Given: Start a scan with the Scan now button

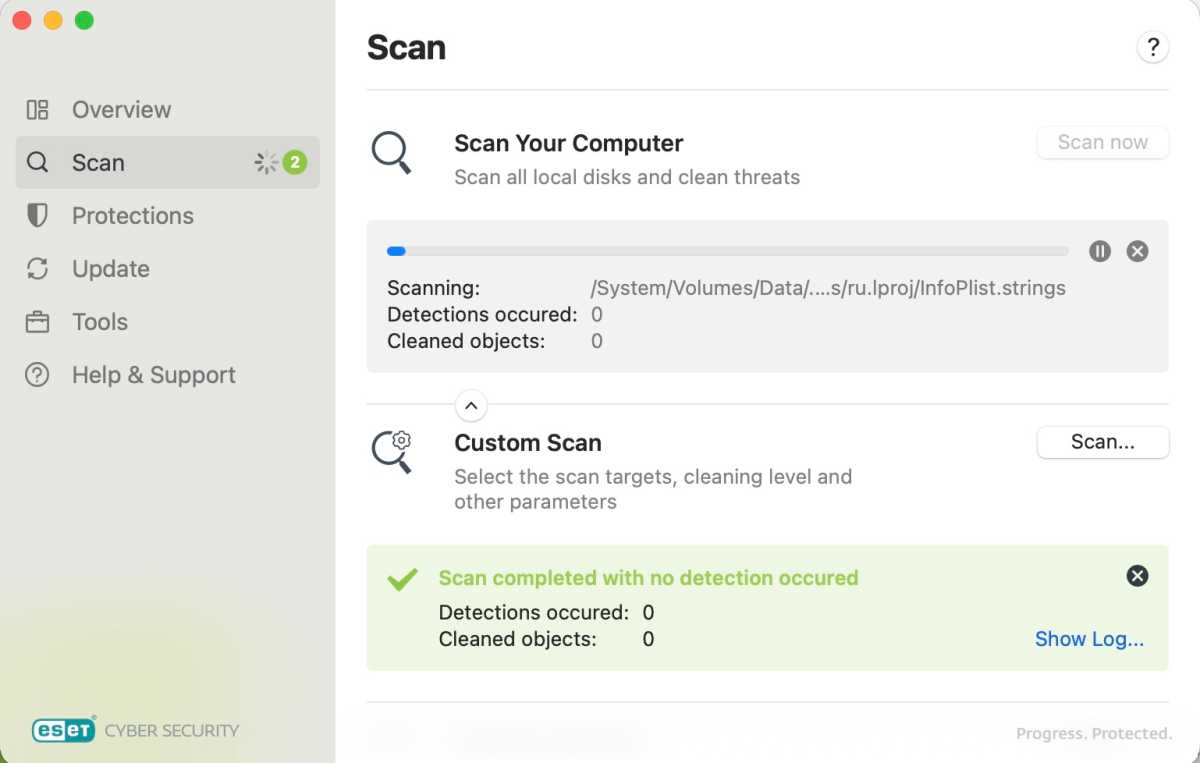Looking at the screenshot, I should tap(1102, 142).
